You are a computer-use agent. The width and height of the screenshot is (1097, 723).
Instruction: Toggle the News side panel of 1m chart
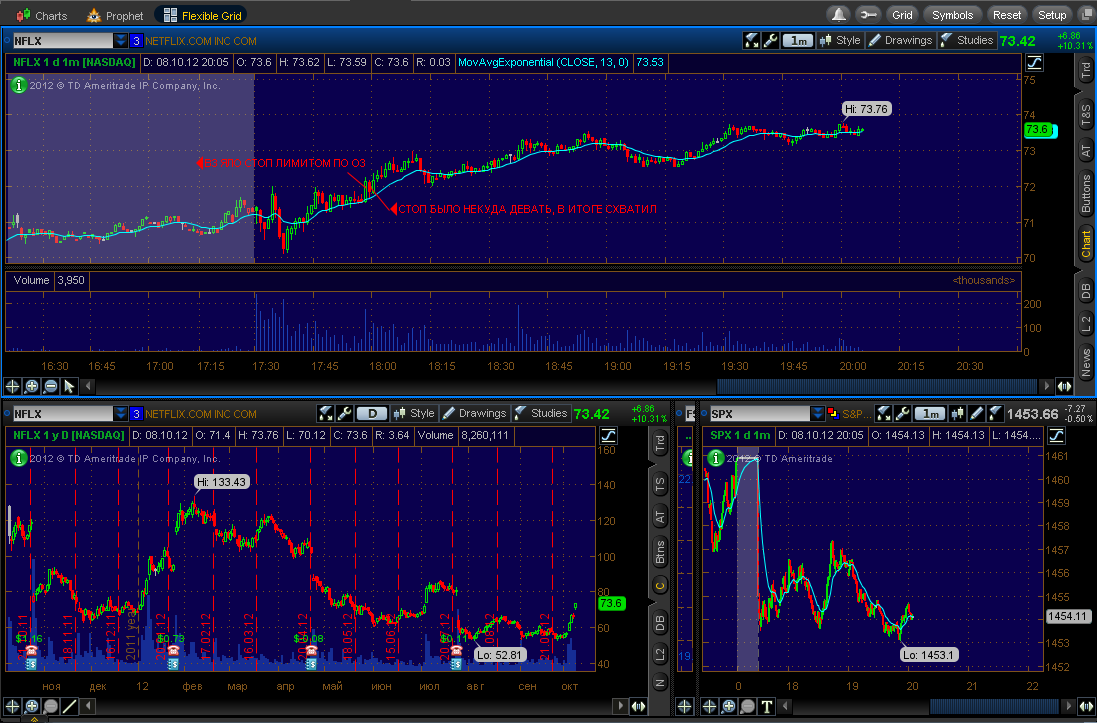1086,360
